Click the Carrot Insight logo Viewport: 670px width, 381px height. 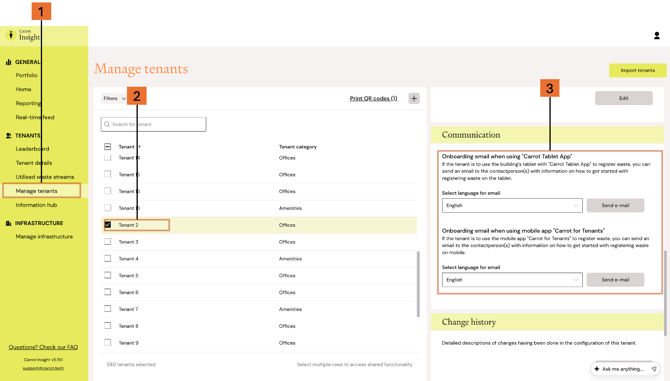[x=24, y=35]
